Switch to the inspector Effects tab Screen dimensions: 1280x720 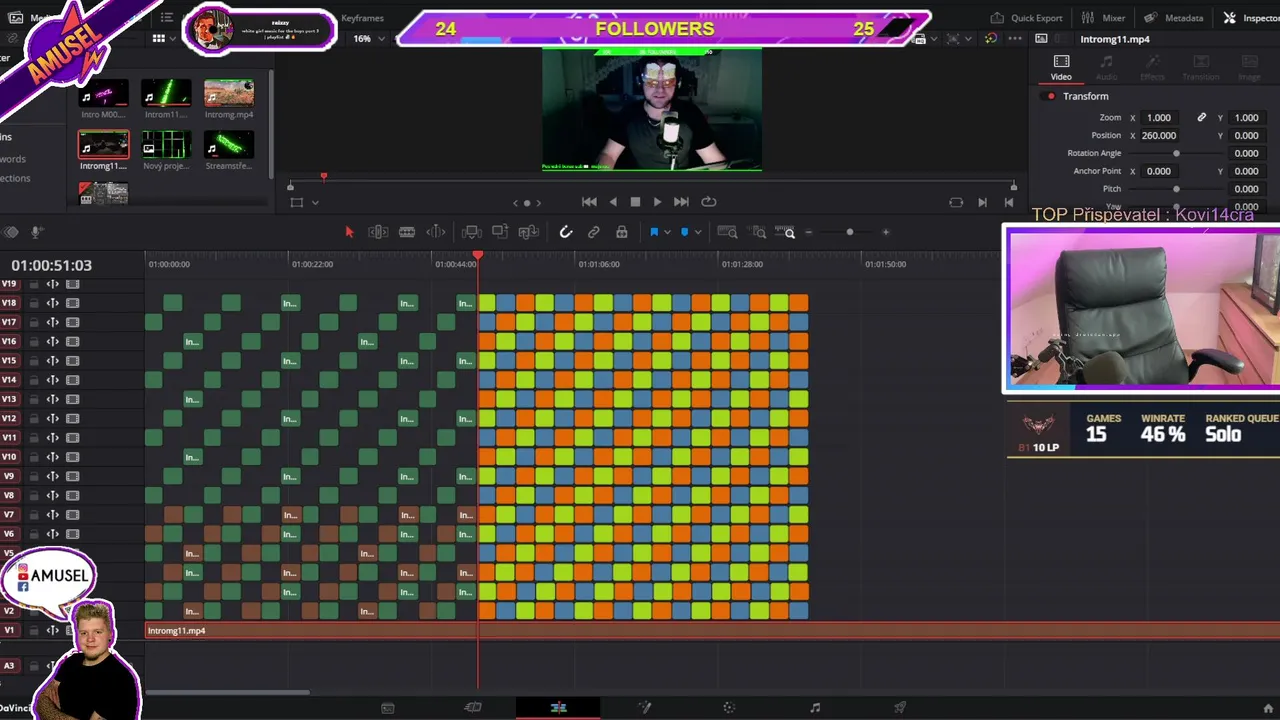1152,68
